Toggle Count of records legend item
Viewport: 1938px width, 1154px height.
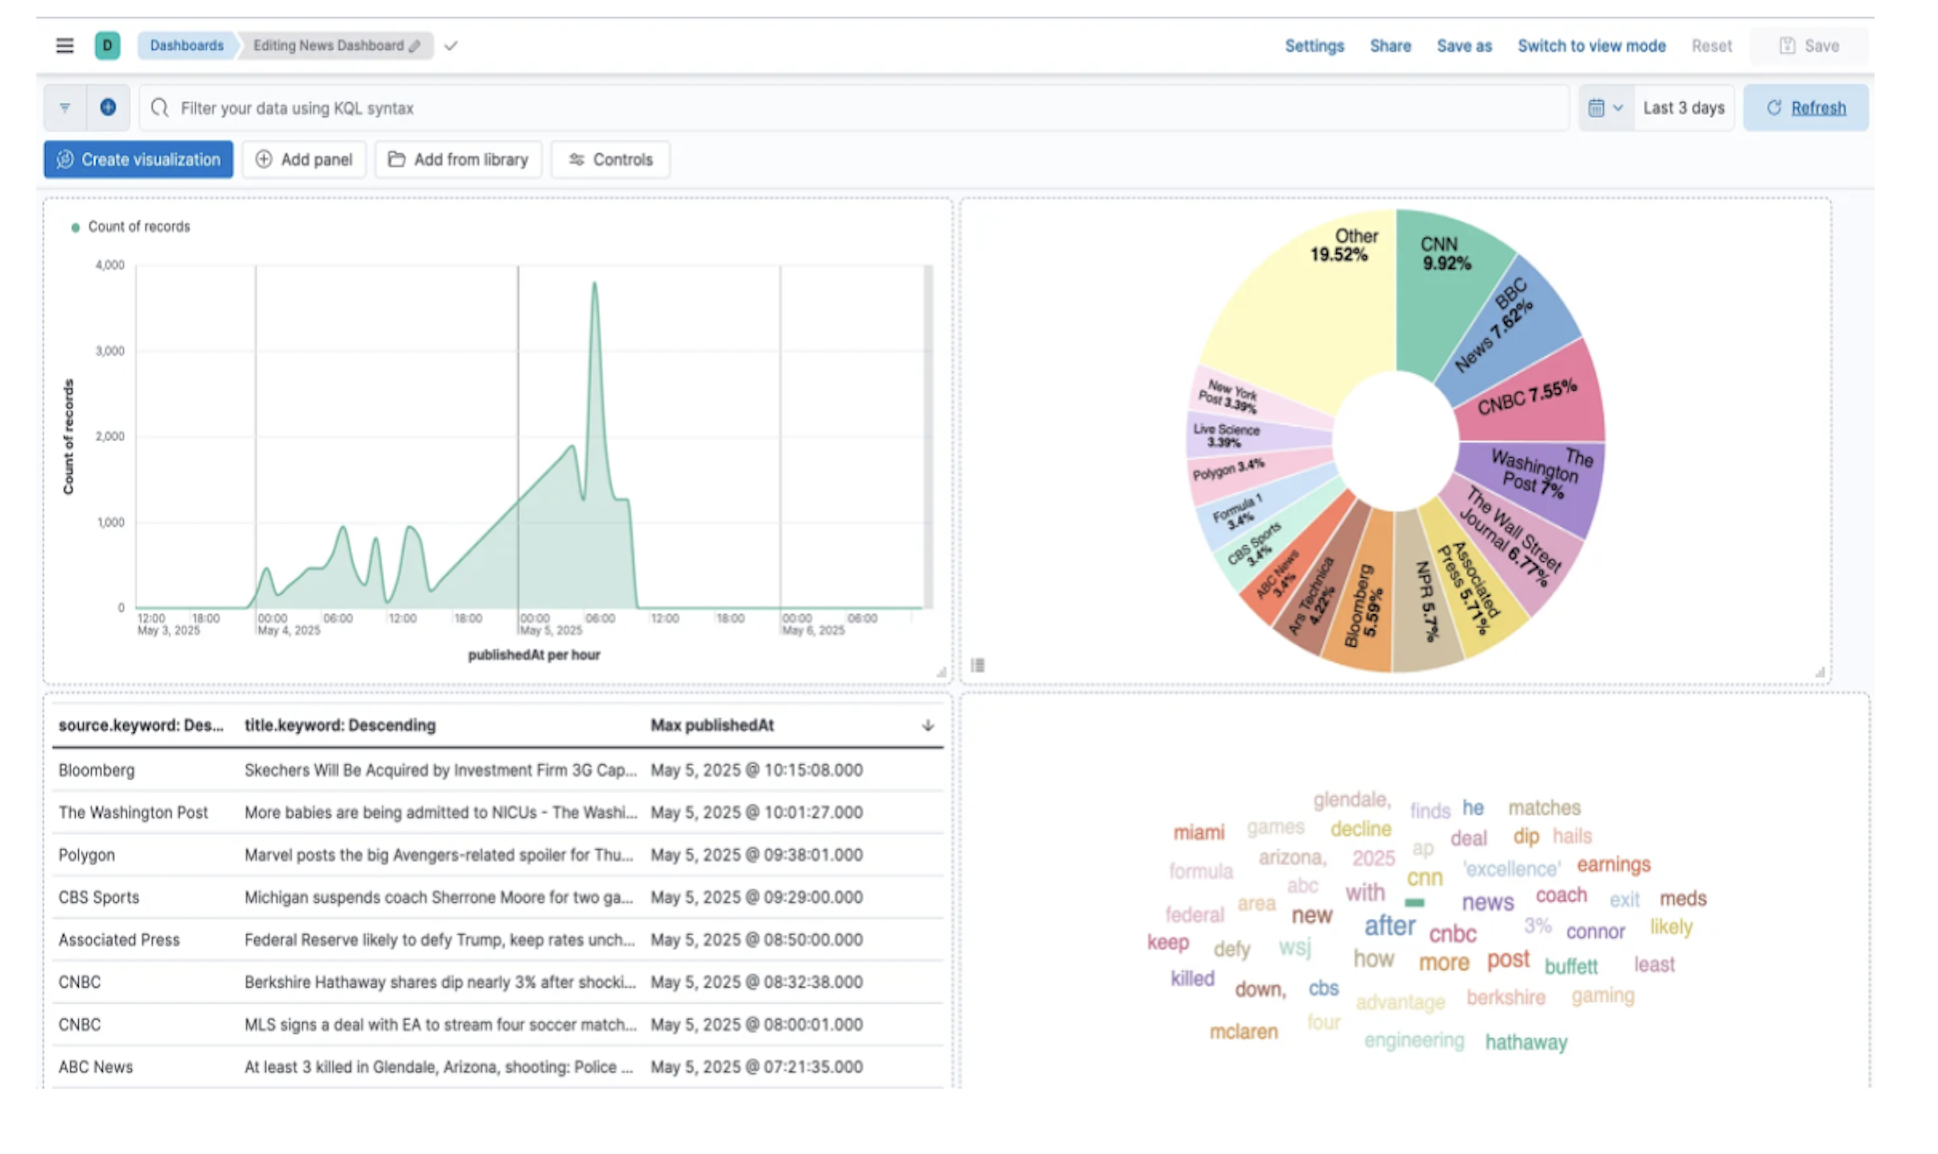tap(131, 227)
